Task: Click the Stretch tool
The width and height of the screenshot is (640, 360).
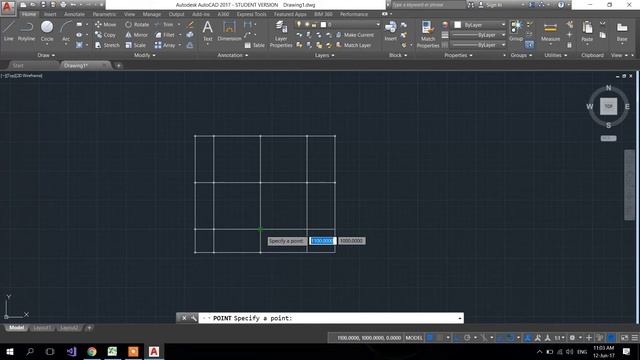Action: (x=107, y=45)
